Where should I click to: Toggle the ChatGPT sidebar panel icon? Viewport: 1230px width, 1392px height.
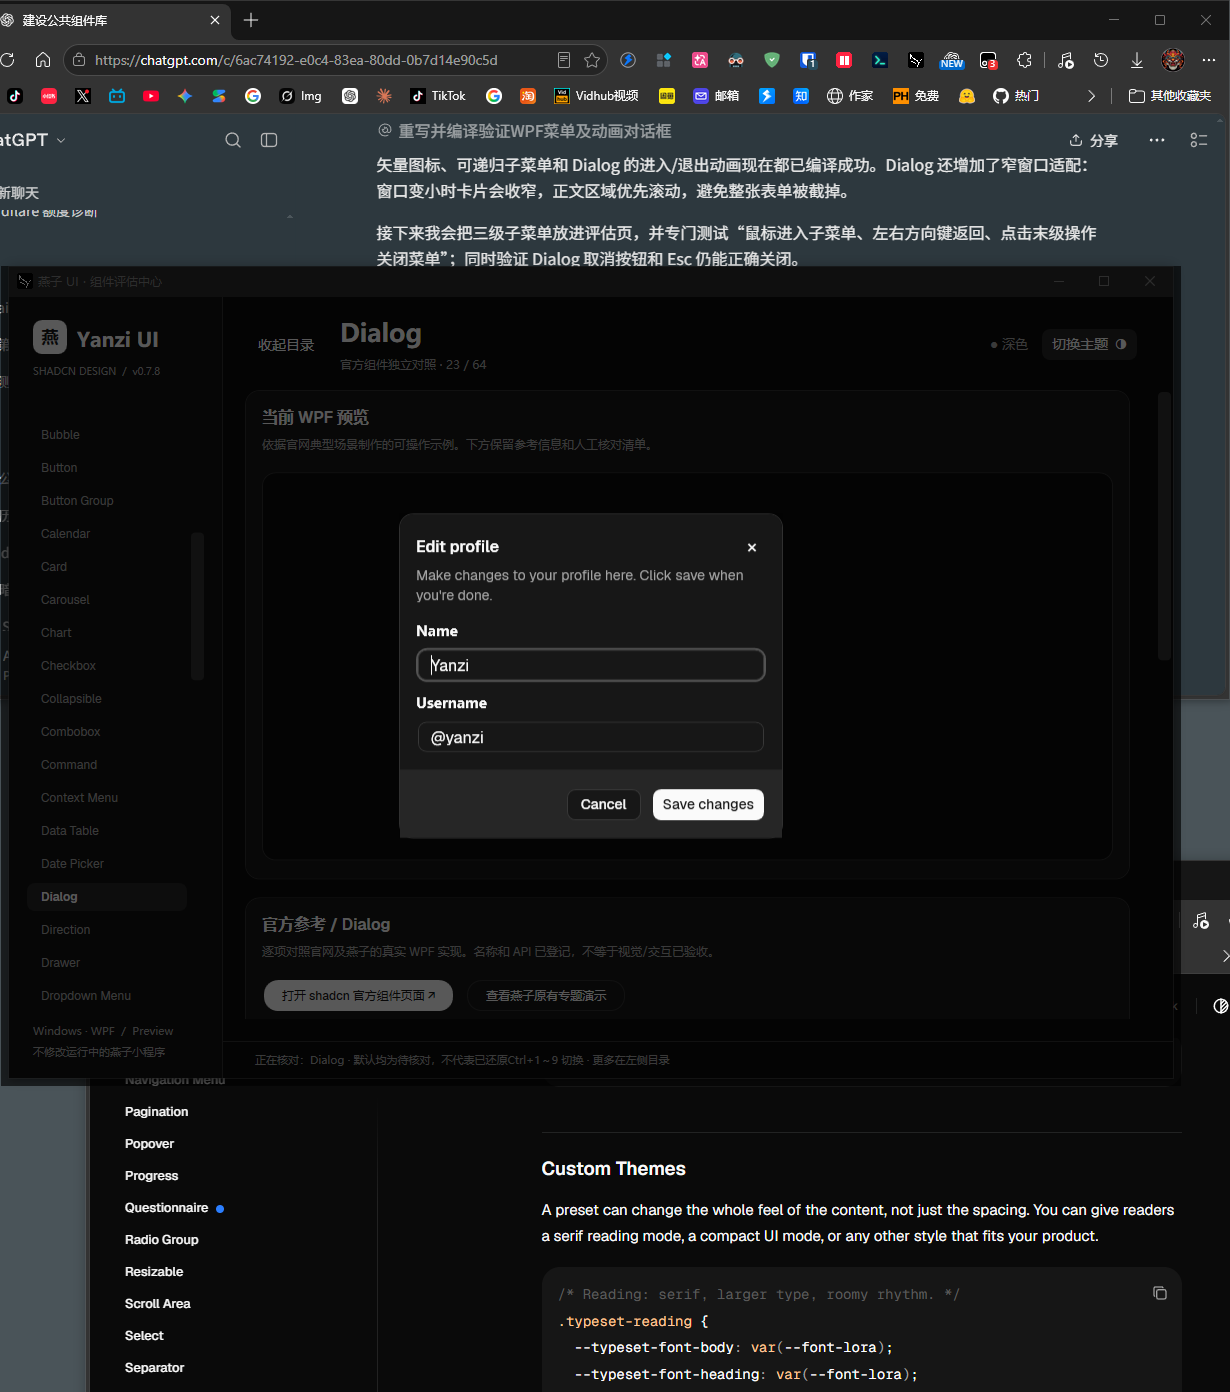tap(269, 140)
